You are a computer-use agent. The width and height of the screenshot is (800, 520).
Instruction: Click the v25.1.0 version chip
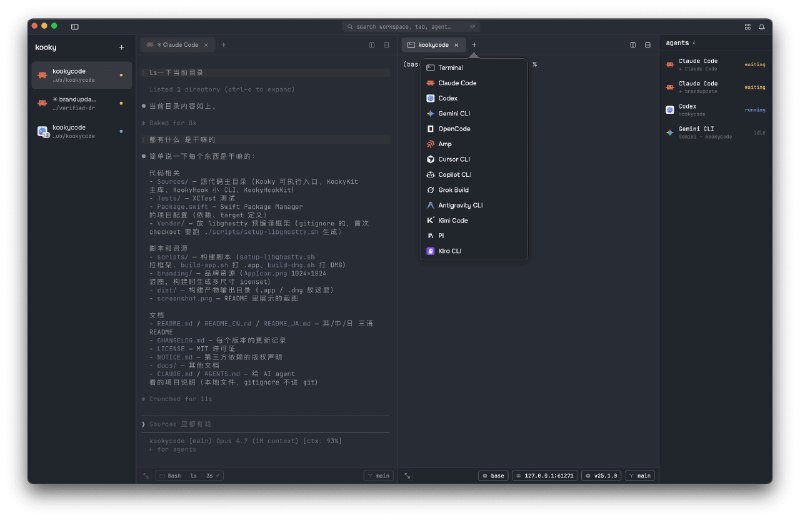[601, 476]
